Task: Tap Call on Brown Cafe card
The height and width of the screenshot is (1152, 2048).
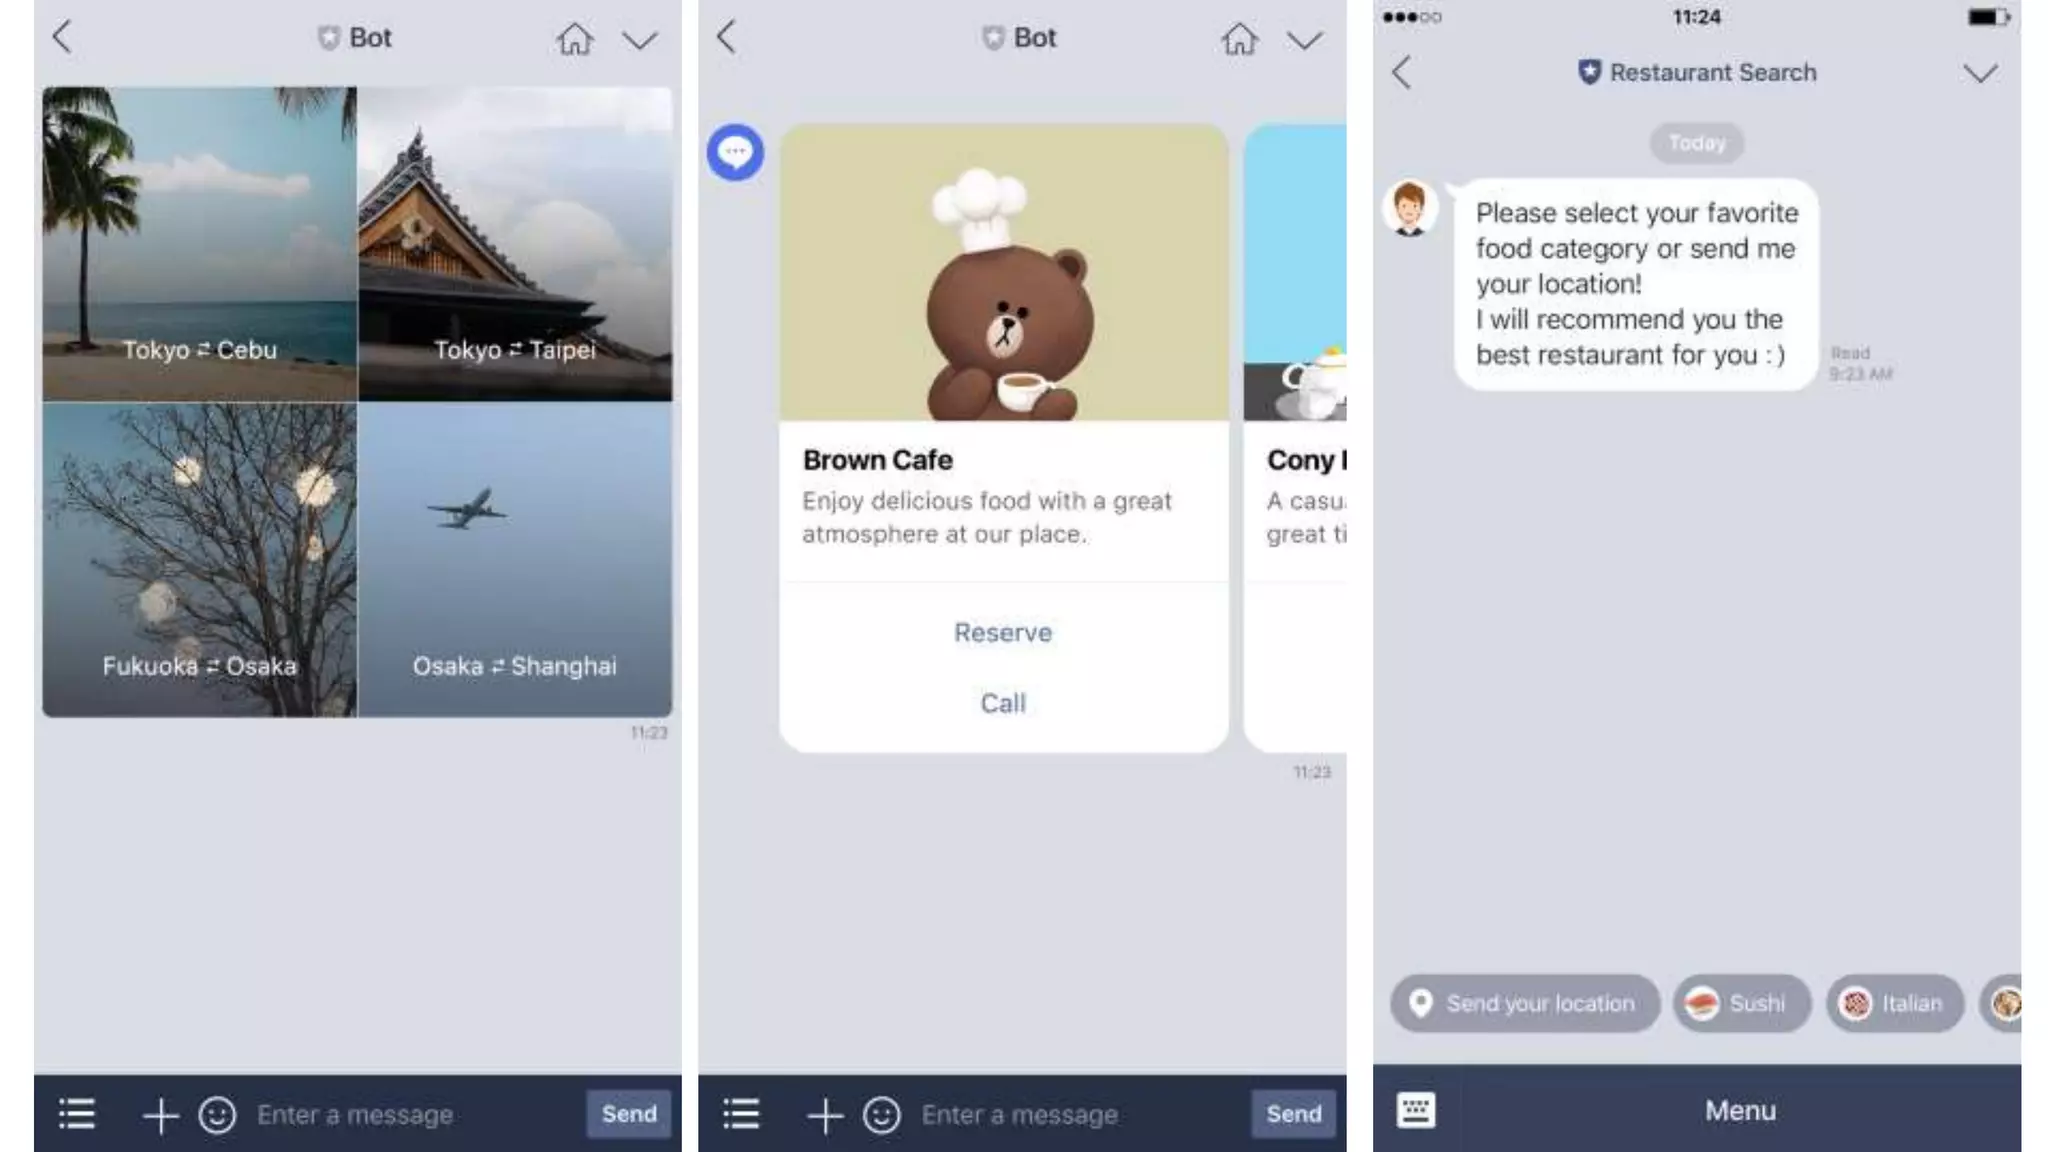Action: point(1003,704)
